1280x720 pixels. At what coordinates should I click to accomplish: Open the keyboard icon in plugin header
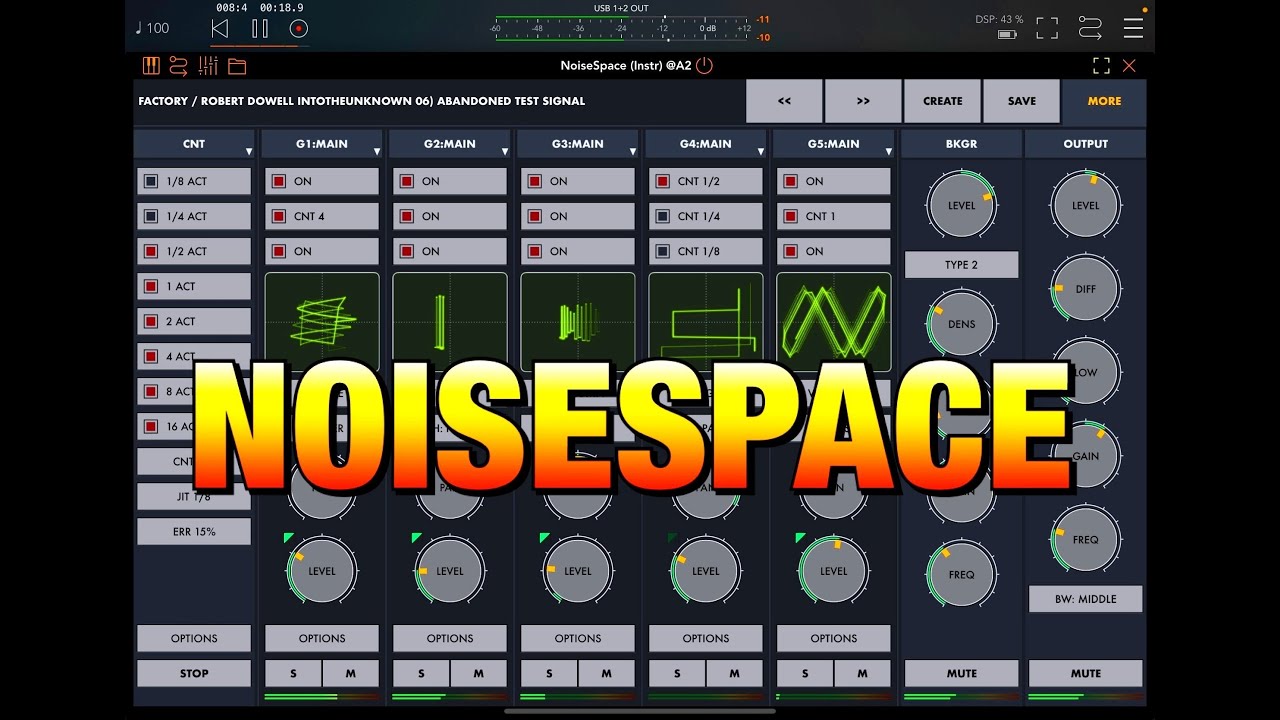pyautogui.click(x=151, y=66)
